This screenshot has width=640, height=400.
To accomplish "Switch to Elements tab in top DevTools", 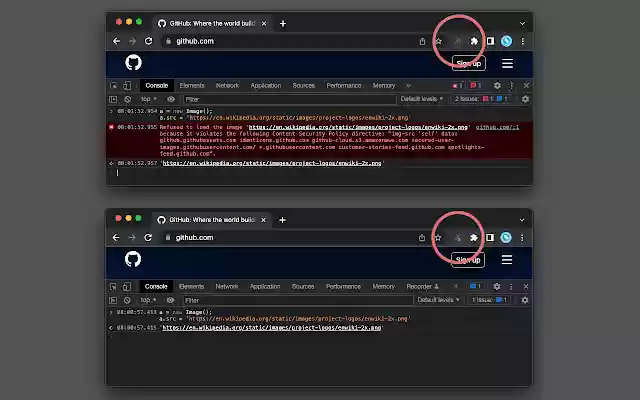I will tap(192, 85).
